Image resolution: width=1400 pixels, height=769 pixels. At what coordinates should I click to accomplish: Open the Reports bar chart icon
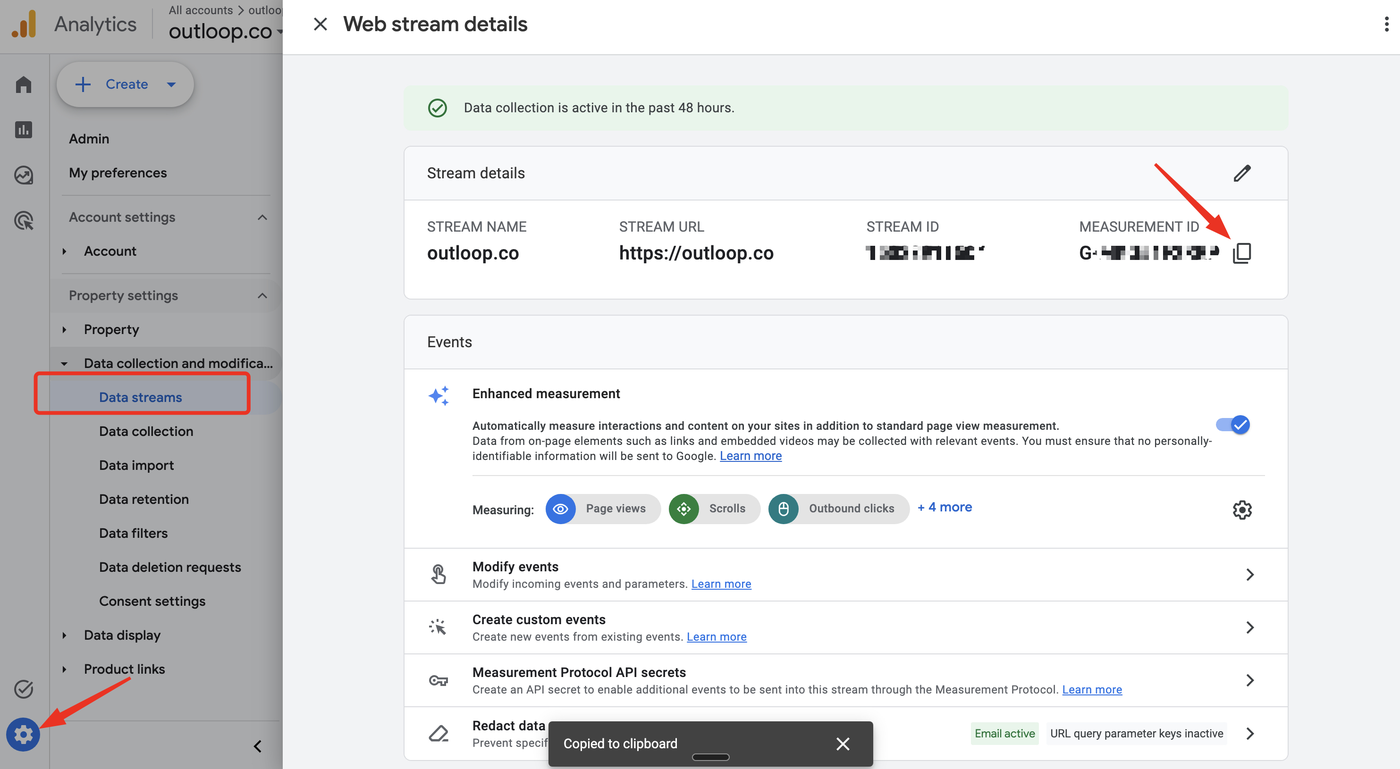(24, 130)
